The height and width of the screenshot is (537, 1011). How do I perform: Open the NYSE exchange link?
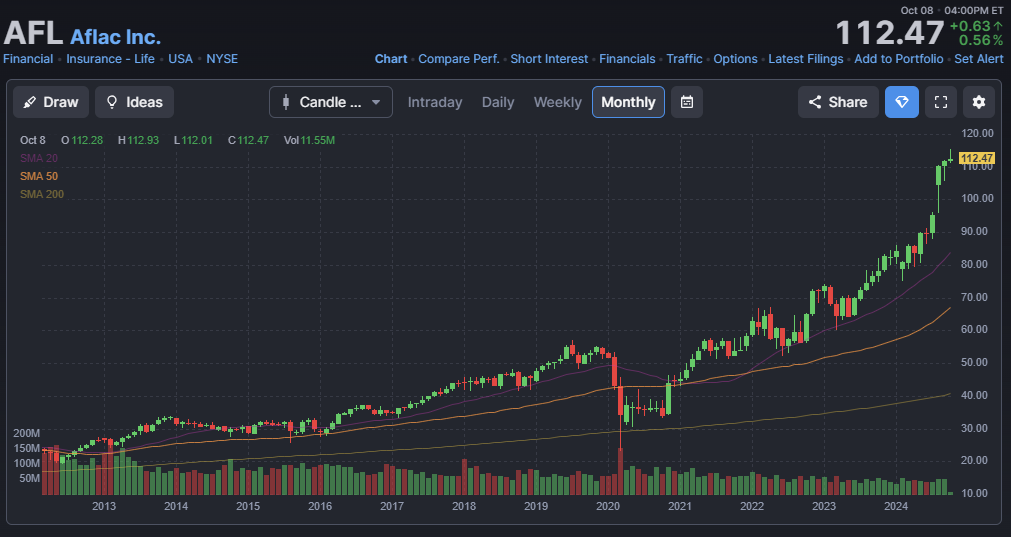pos(222,59)
